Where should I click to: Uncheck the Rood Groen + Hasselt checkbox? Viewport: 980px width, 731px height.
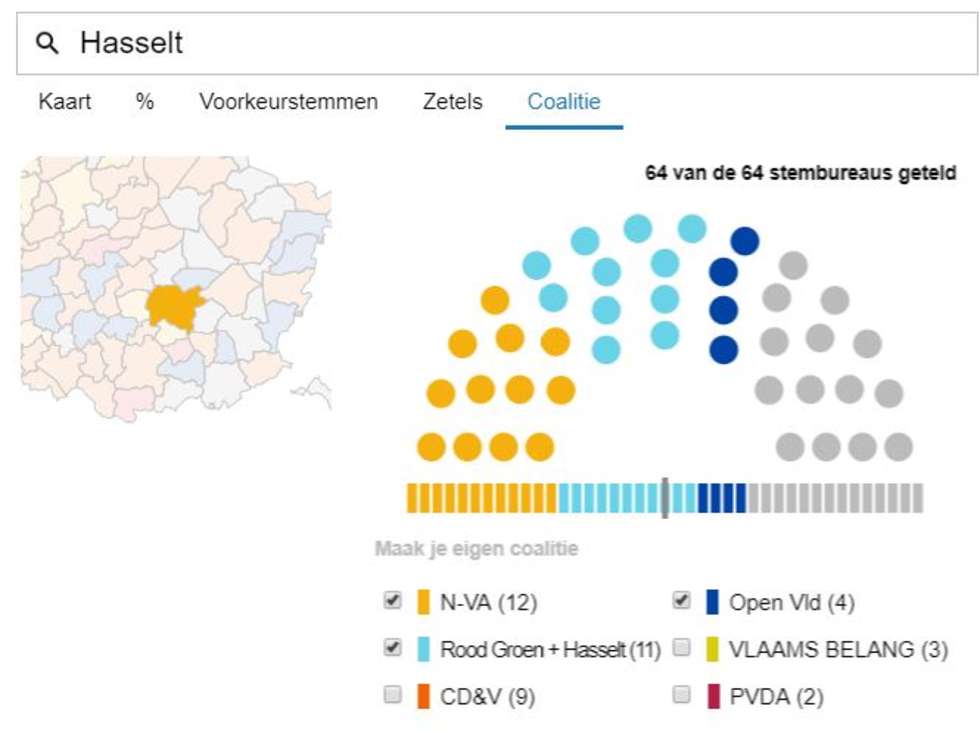click(393, 648)
